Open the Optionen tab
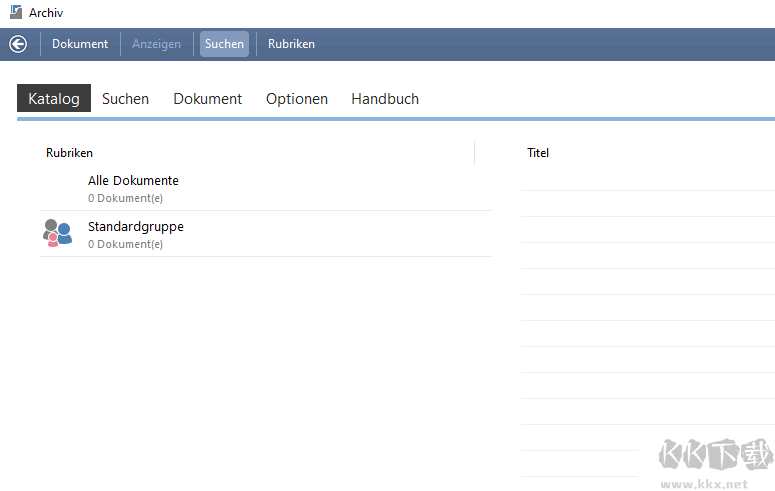The image size is (775, 491). click(x=297, y=98)
